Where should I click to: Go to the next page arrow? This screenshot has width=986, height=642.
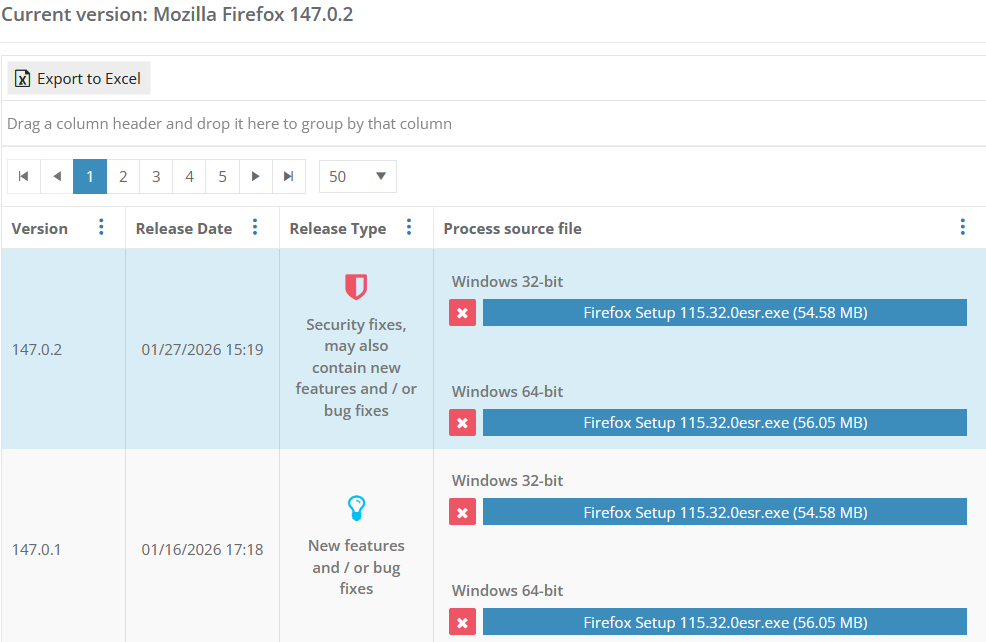tap(256, 176)
